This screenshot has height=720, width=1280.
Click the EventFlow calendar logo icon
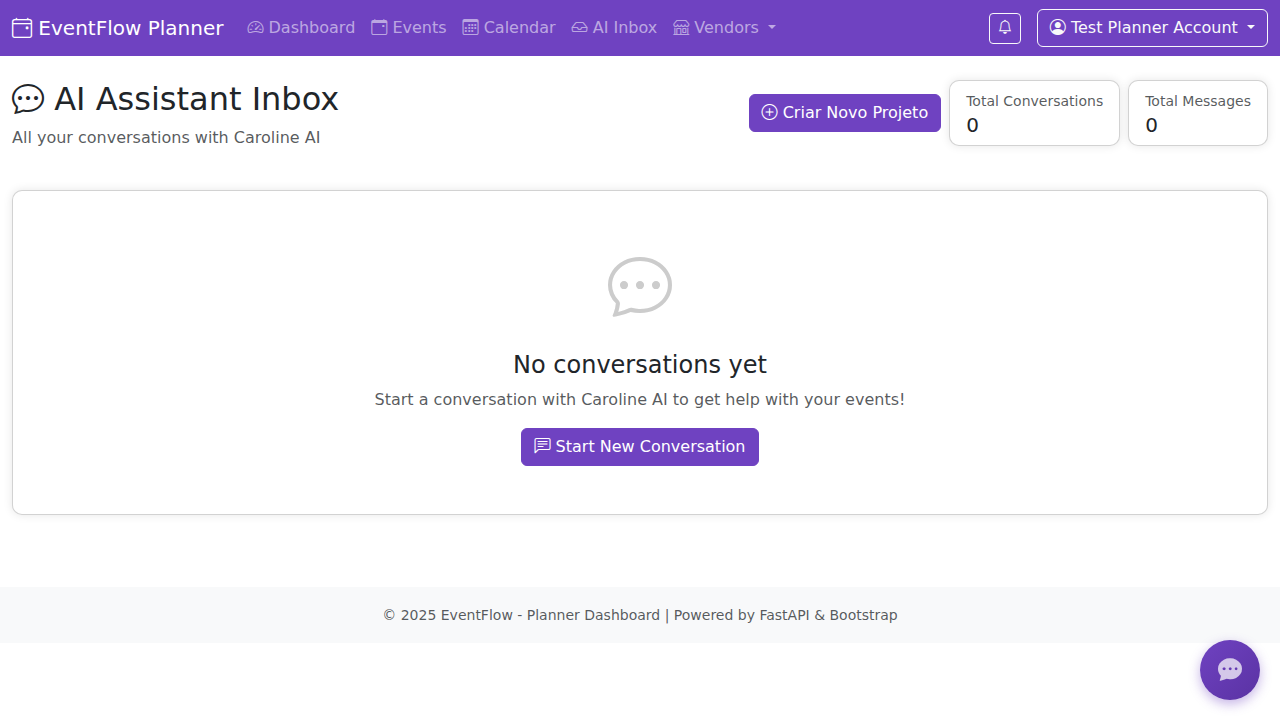pos(22,28)
